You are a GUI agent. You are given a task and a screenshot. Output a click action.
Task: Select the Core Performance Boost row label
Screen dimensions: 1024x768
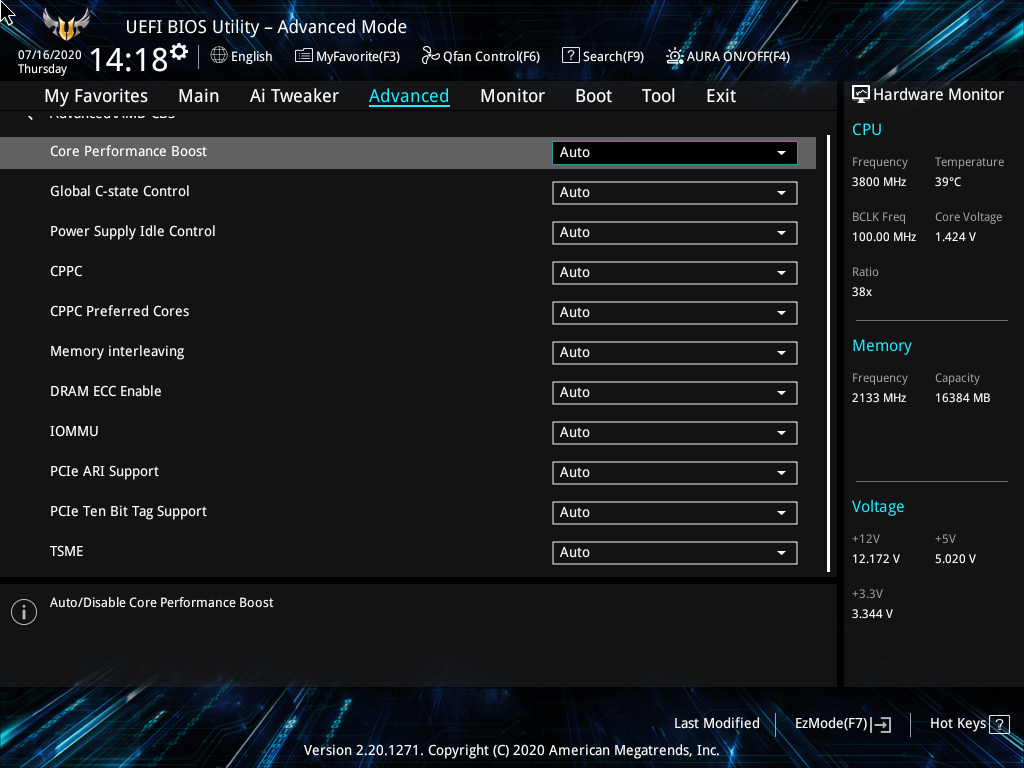128,152
